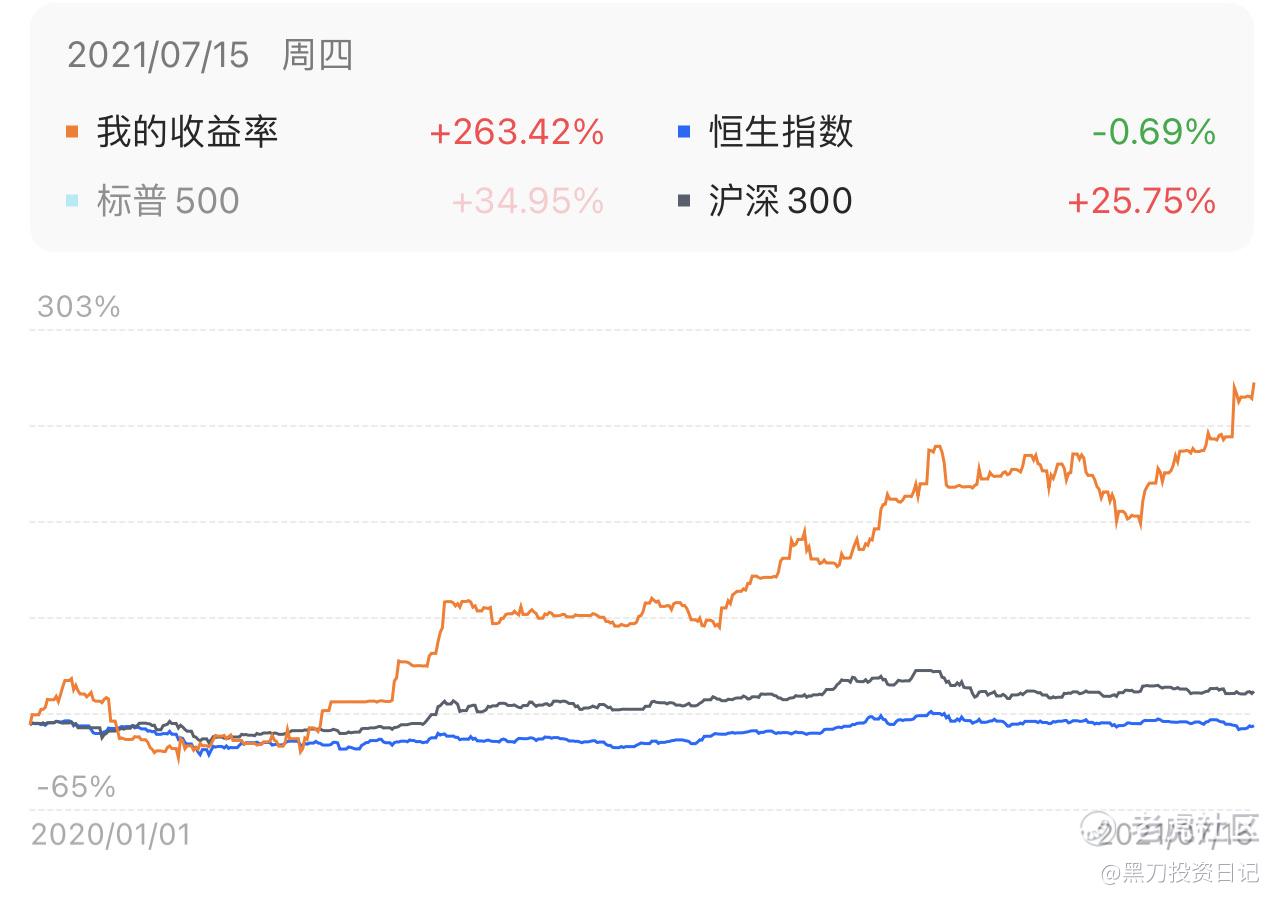Screen dimensions: 1284x902
Task: Click the +25.75% CSI 300 value
Action: (1141, 201)
